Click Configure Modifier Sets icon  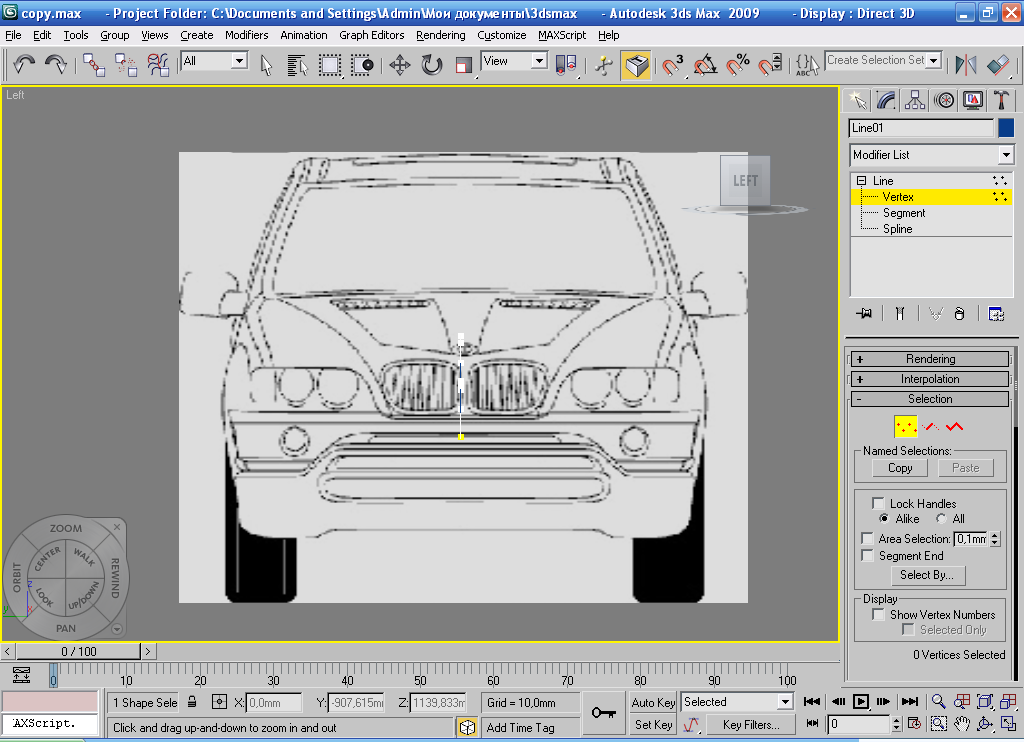point(996,314)
